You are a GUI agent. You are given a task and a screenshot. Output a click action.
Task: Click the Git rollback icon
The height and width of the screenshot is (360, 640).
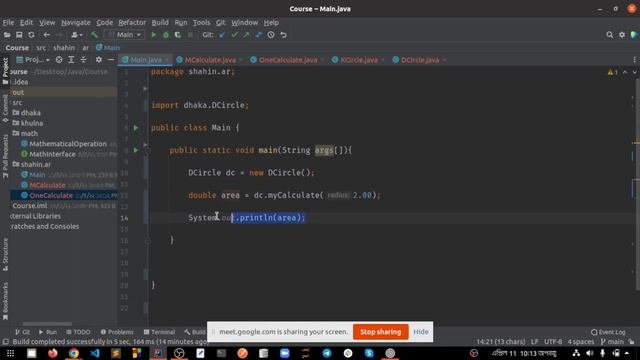(x=283, y=35)
